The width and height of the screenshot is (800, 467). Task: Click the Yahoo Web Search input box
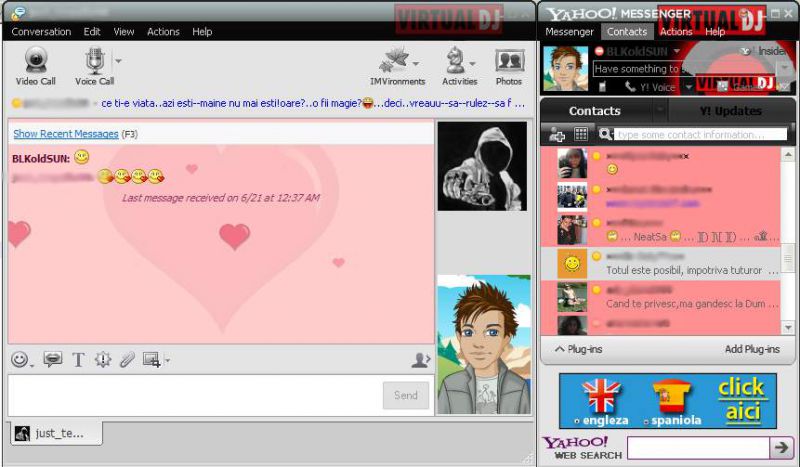[698, 448]
